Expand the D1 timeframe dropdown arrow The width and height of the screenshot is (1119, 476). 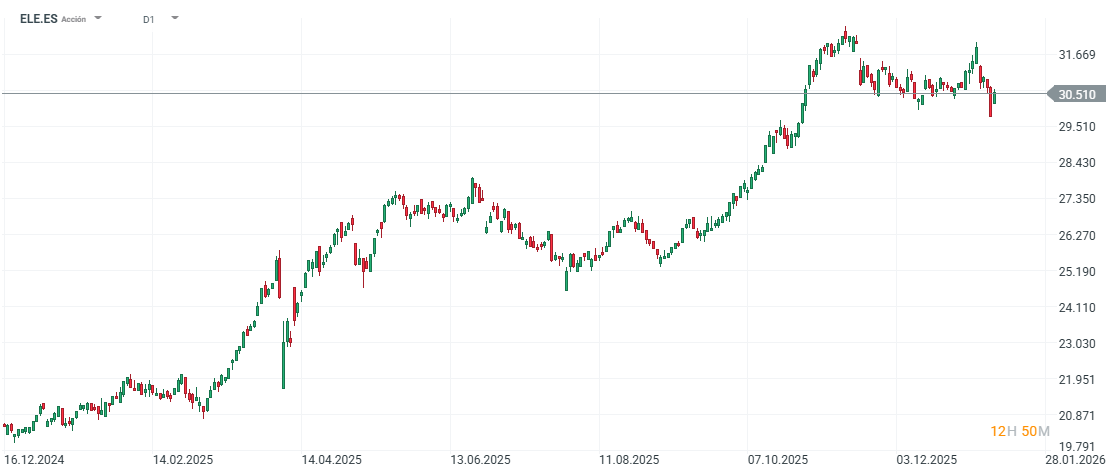click(175, 18)
